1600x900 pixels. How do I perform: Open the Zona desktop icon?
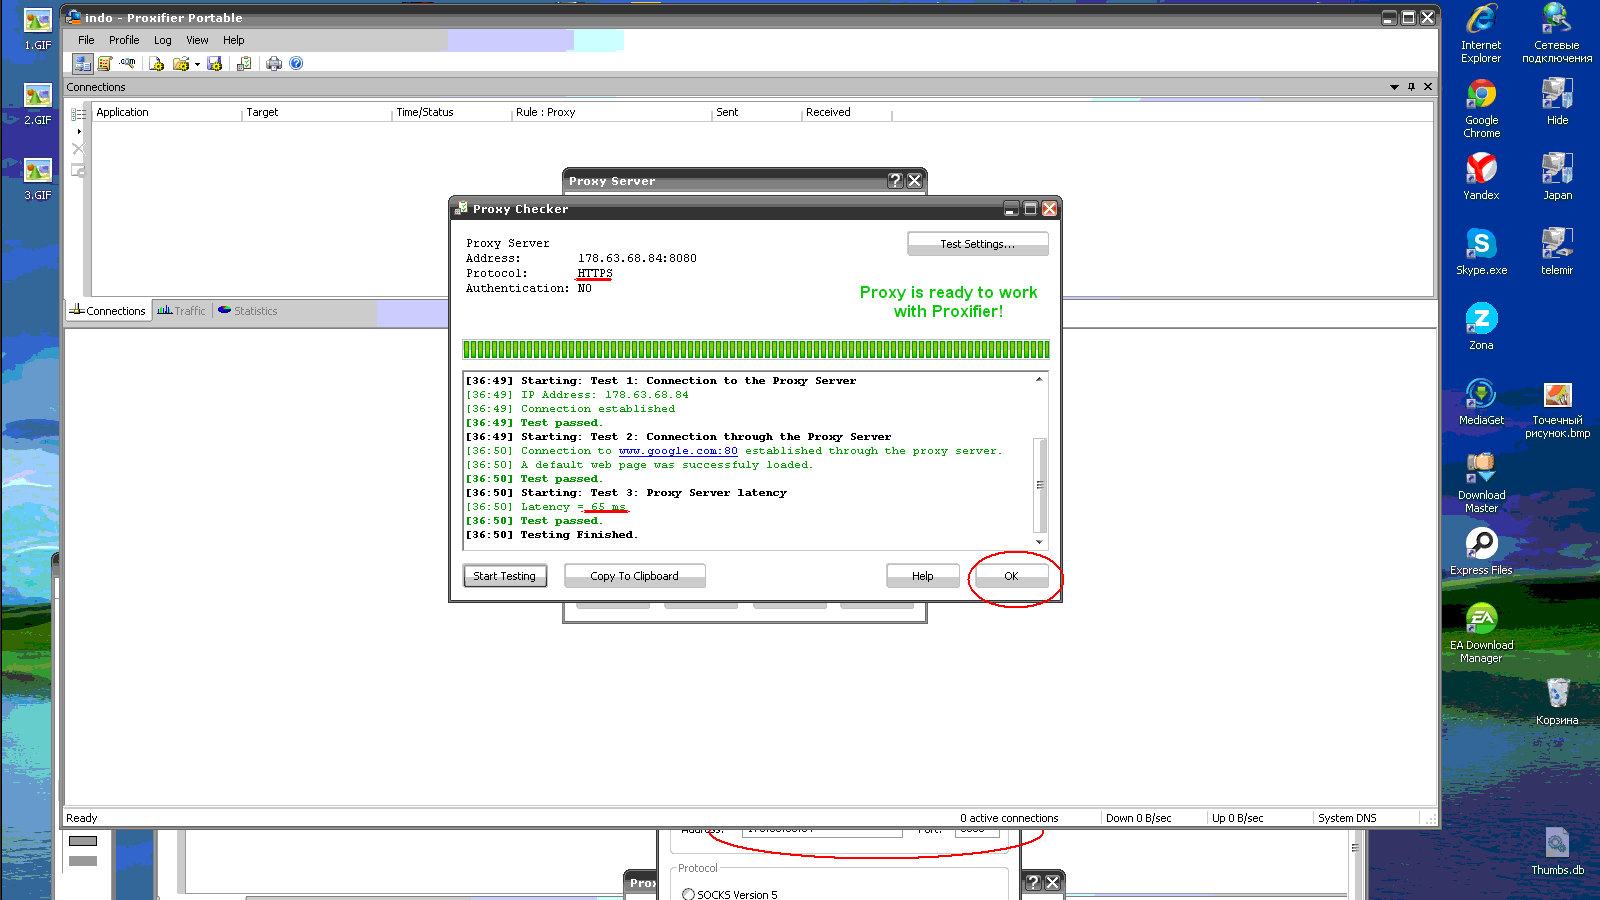click(x=1481, y=326)
